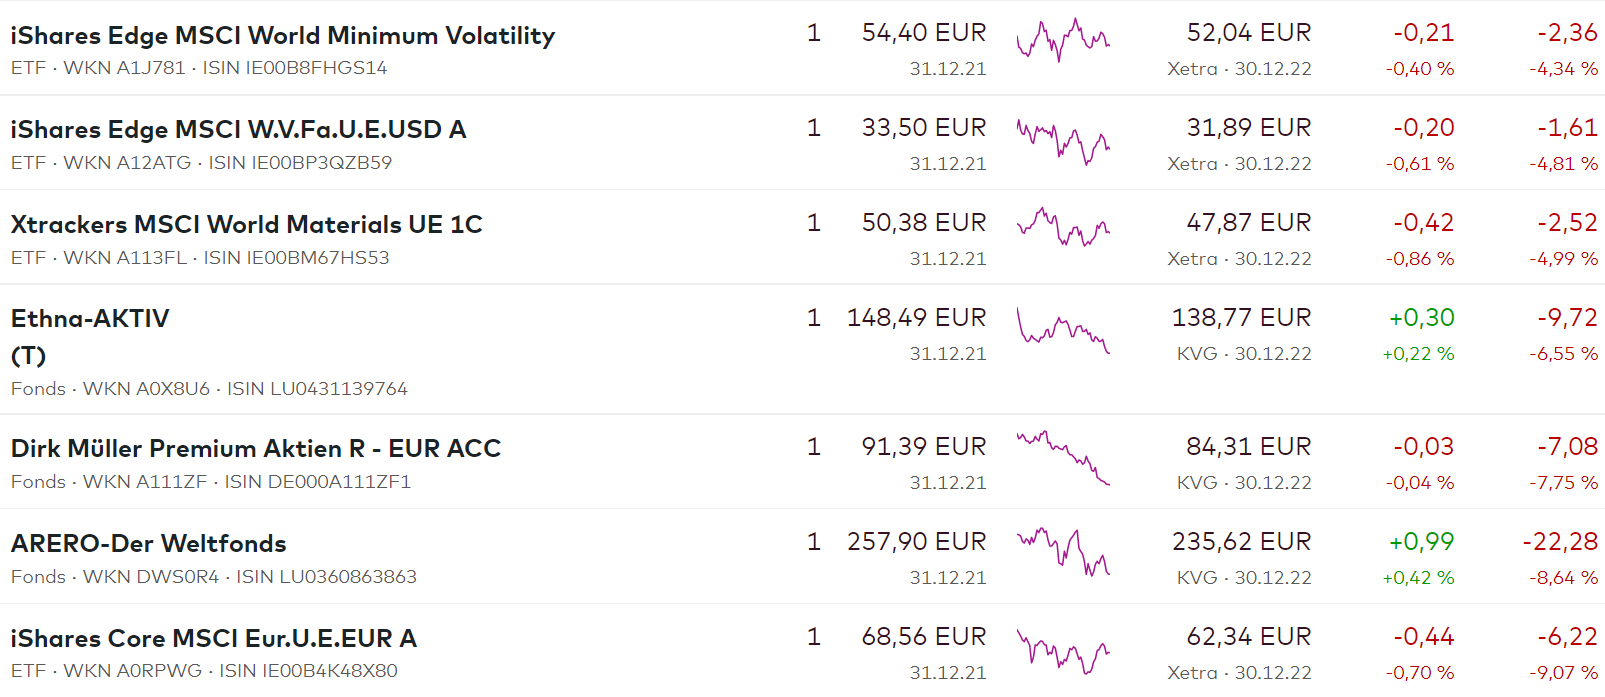Select the Ethna-AKTIV fund name
Viewport: 1605px width, 697px height.
pyautogui.click(x=90, y=319)
